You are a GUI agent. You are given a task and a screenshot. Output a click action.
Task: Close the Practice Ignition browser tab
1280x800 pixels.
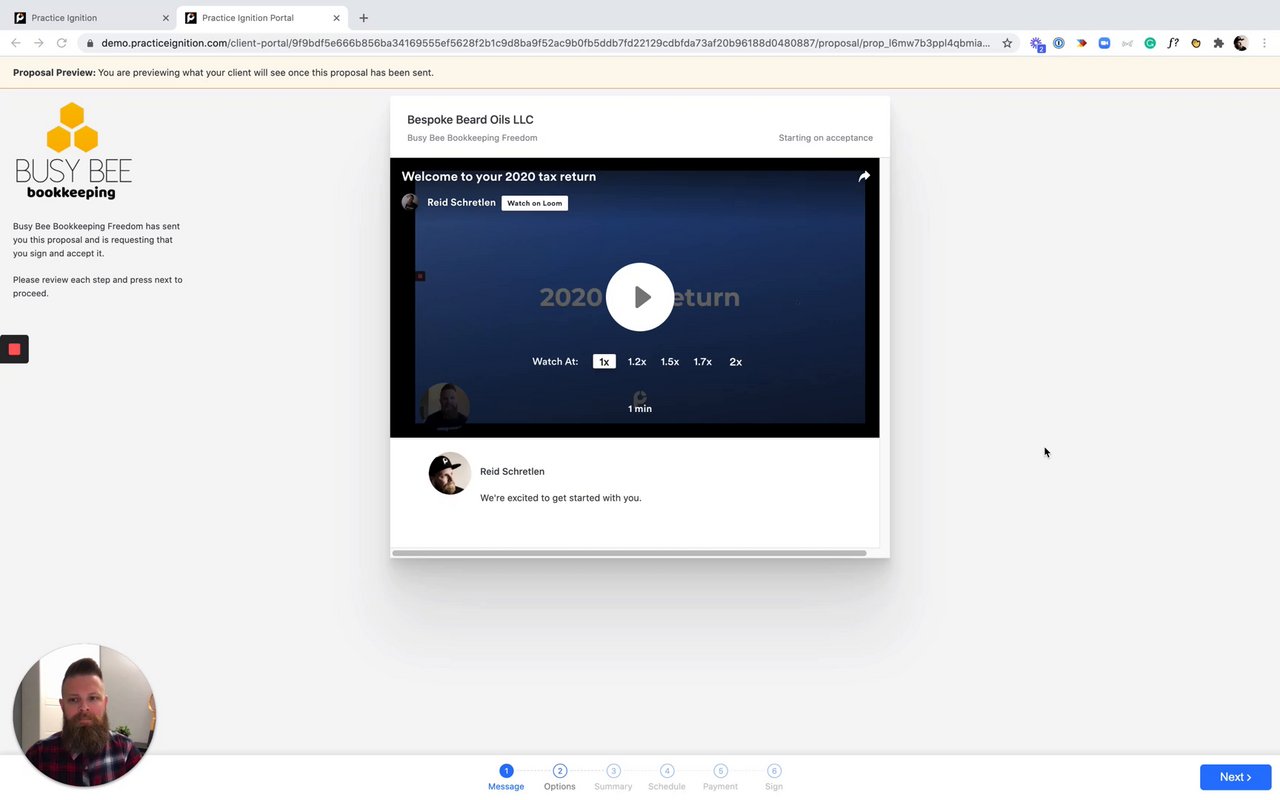click(166, 18)
